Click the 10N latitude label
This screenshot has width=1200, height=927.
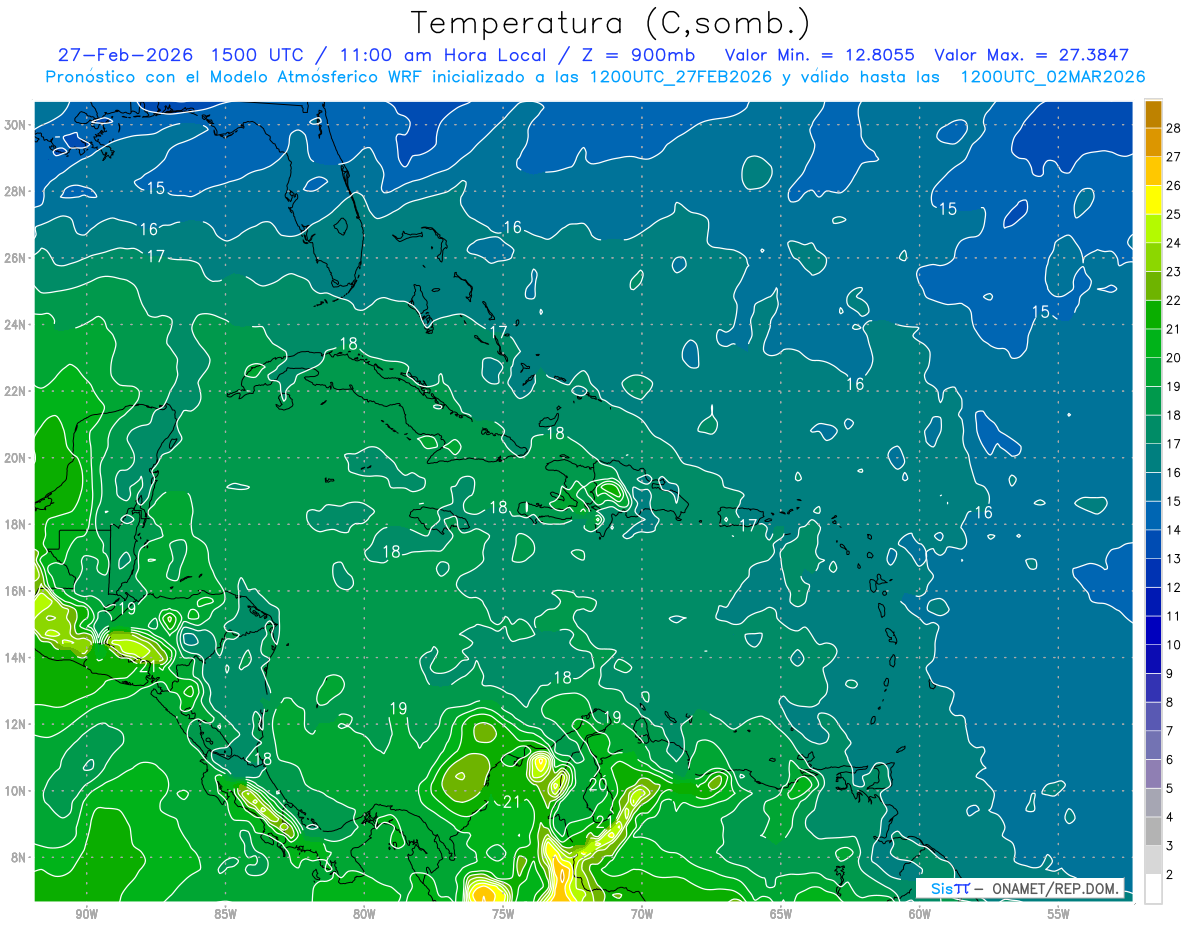coord(15,790)
